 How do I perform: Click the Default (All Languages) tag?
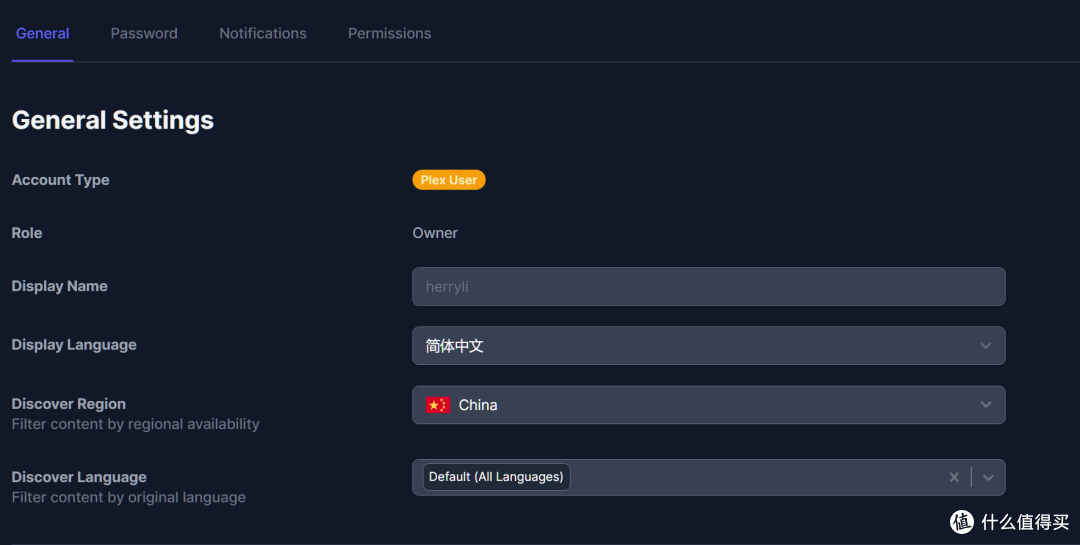(x=496, y=477)
